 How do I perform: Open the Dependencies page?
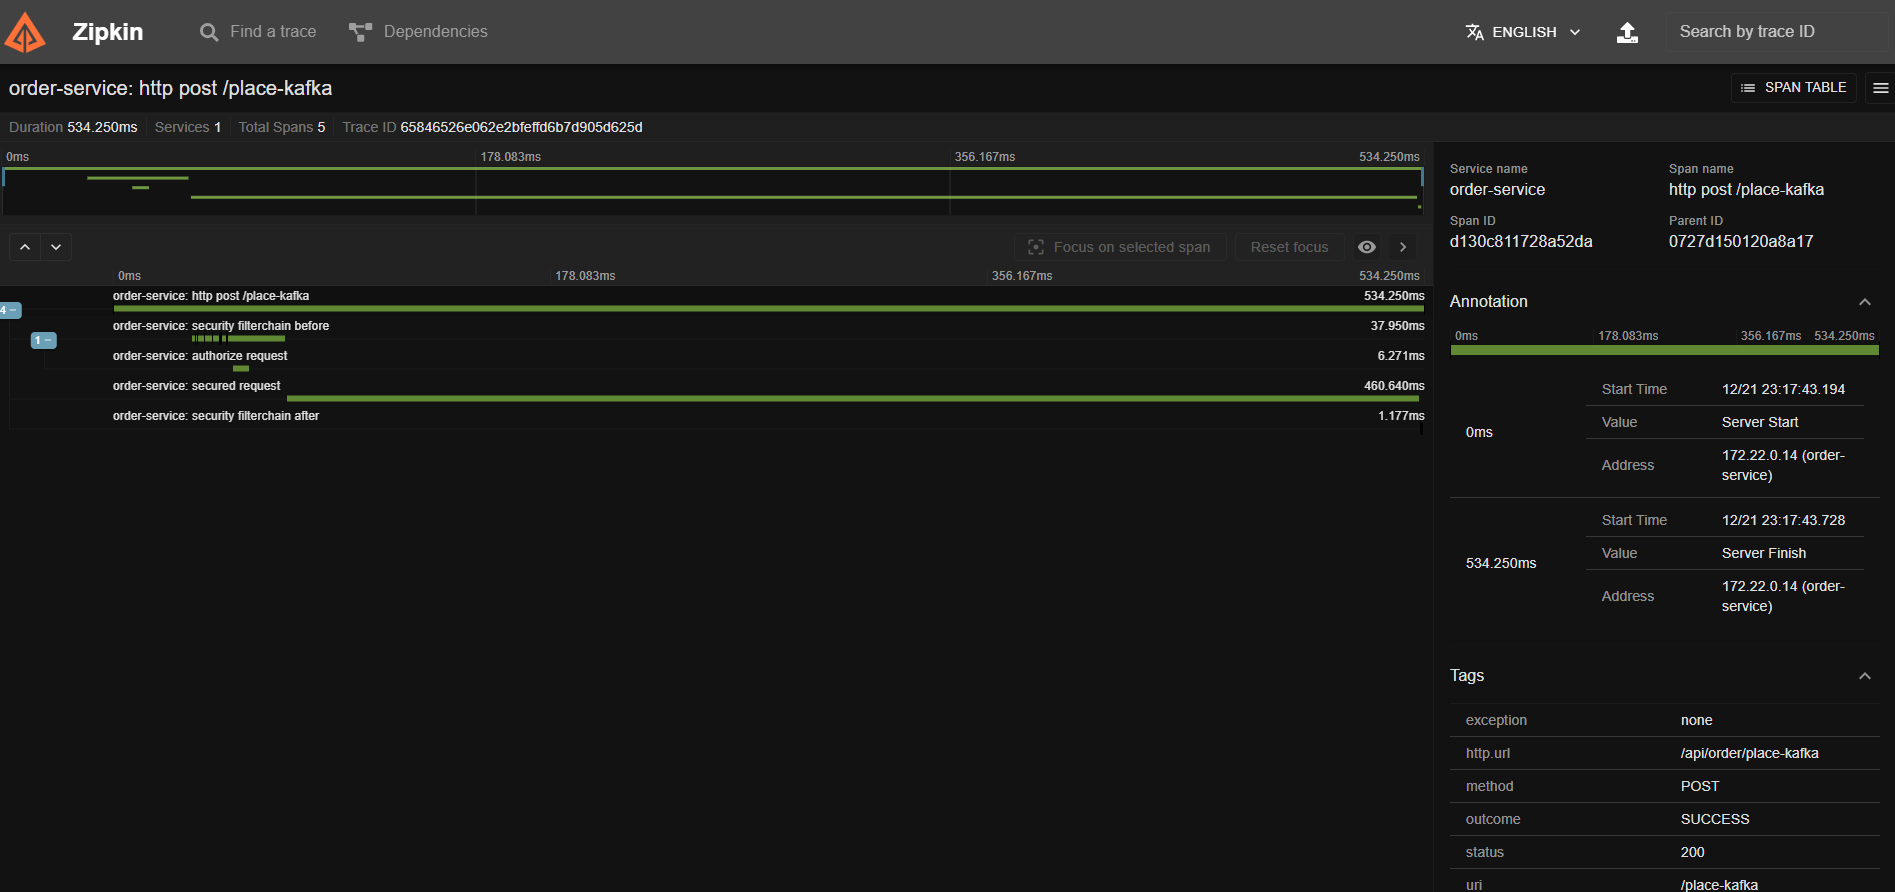point(418,32)
